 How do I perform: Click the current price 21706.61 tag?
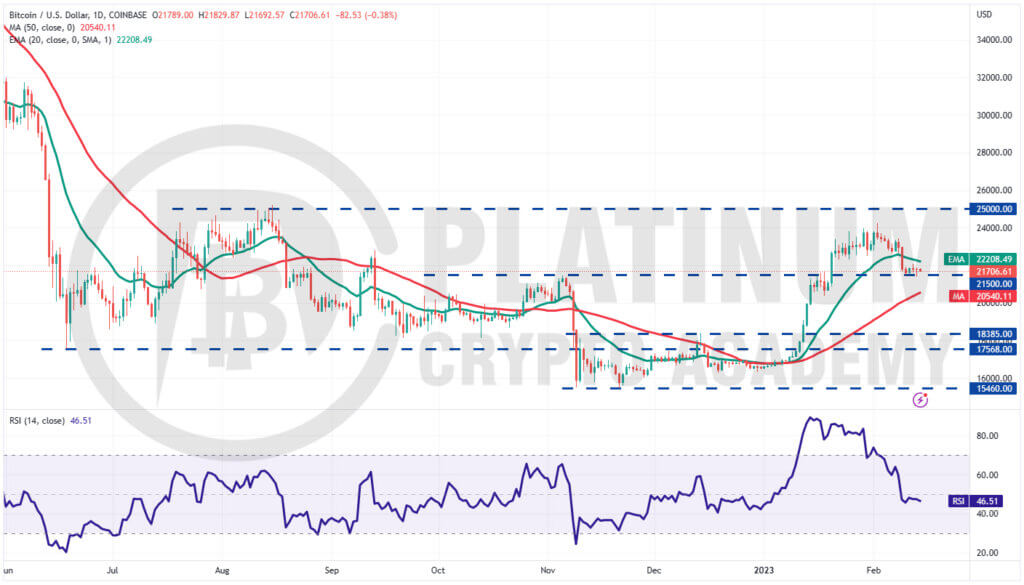coord(993,272)
